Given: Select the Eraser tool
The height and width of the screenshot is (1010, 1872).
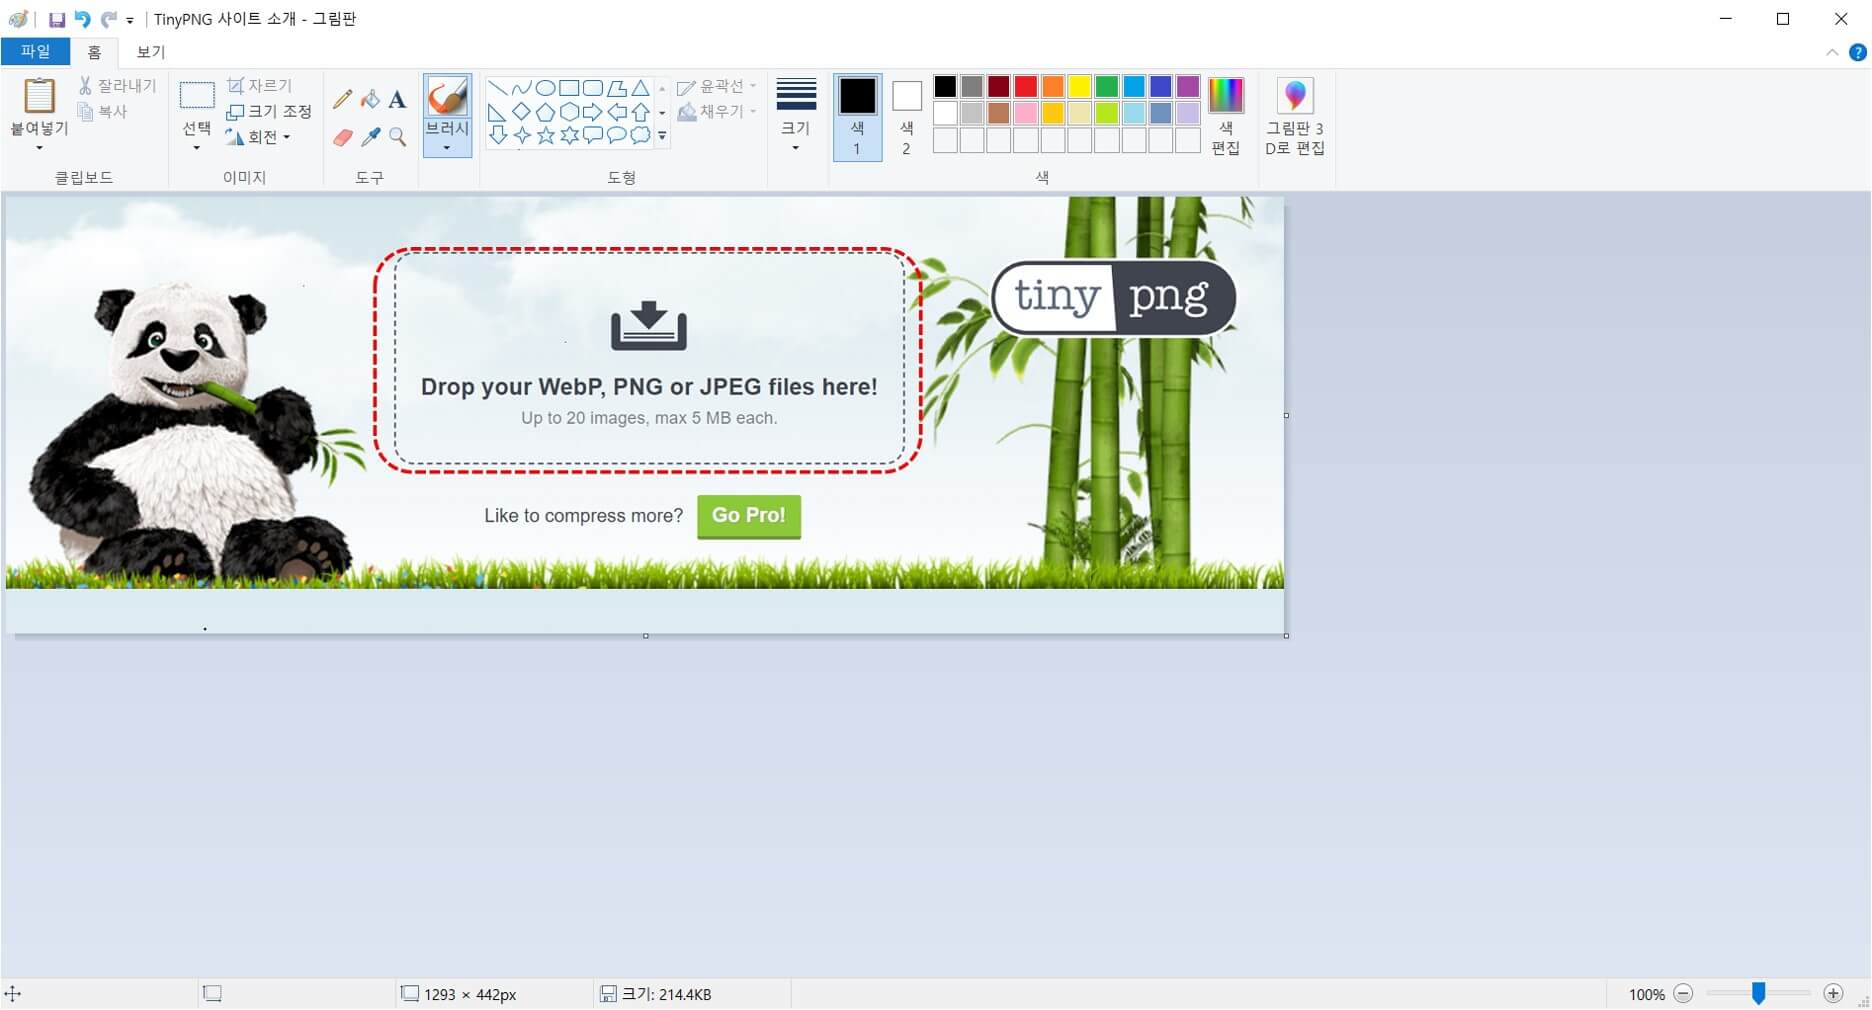Looking at the screenshot, I should pos(342,136).
